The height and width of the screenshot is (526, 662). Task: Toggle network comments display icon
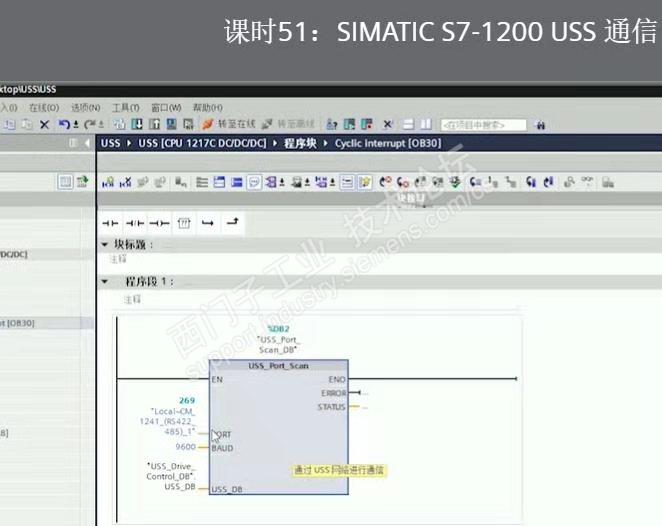(x=347, y=182)
